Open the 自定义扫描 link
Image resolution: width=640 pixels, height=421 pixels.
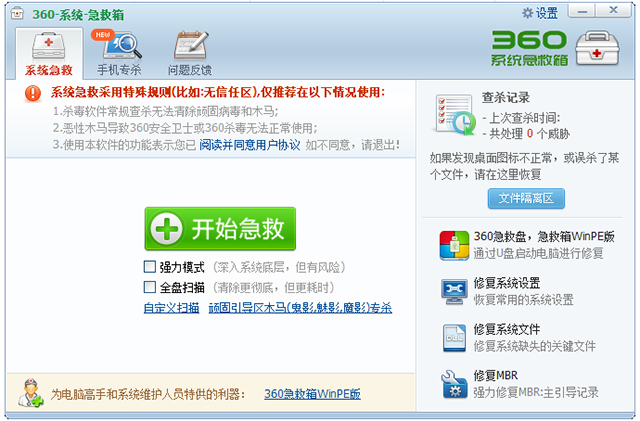[171, 307]
